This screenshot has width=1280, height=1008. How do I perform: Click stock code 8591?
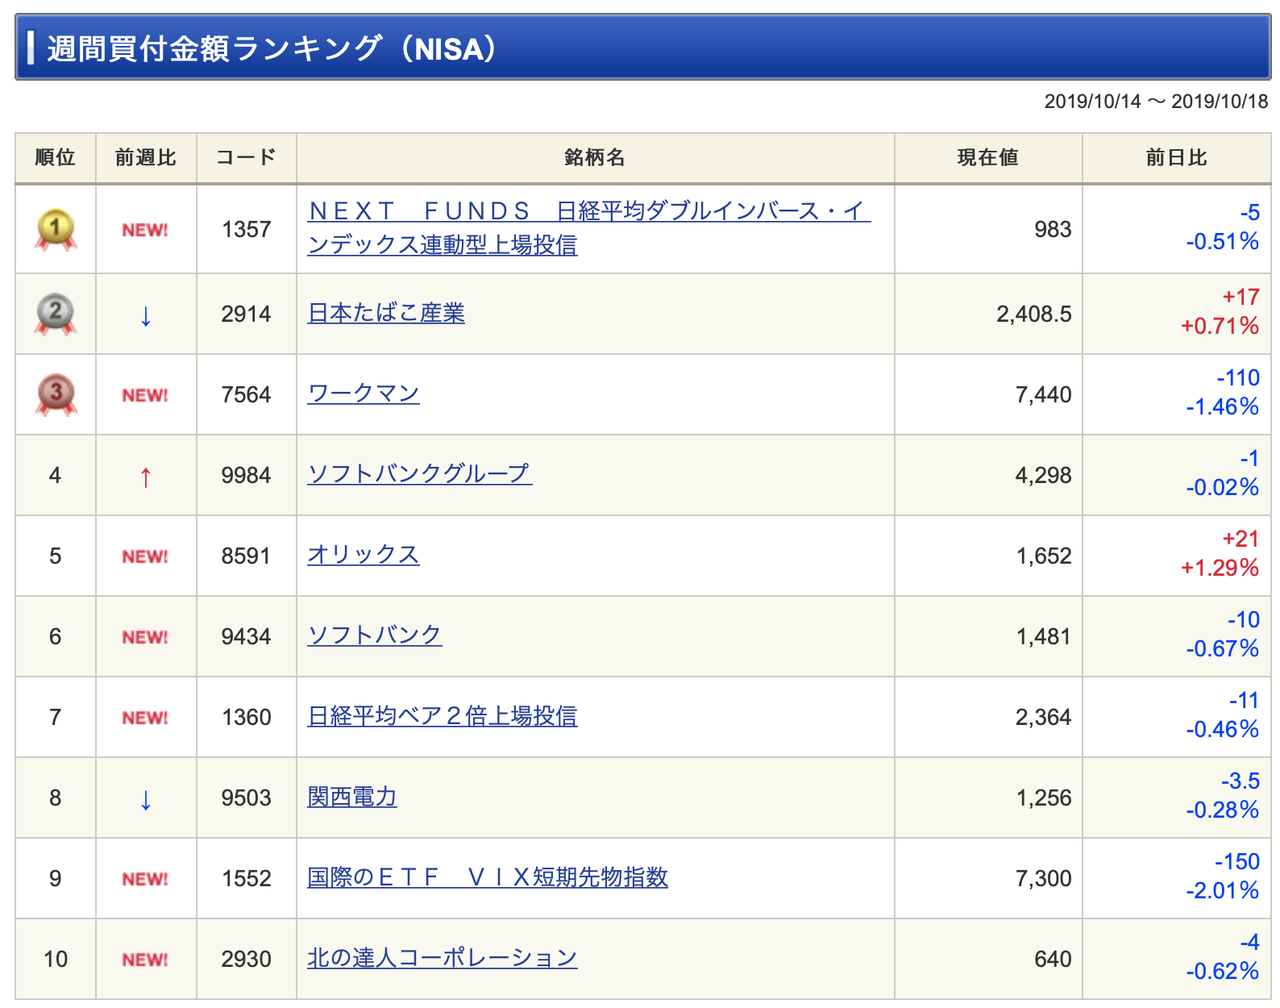point(246,556)
